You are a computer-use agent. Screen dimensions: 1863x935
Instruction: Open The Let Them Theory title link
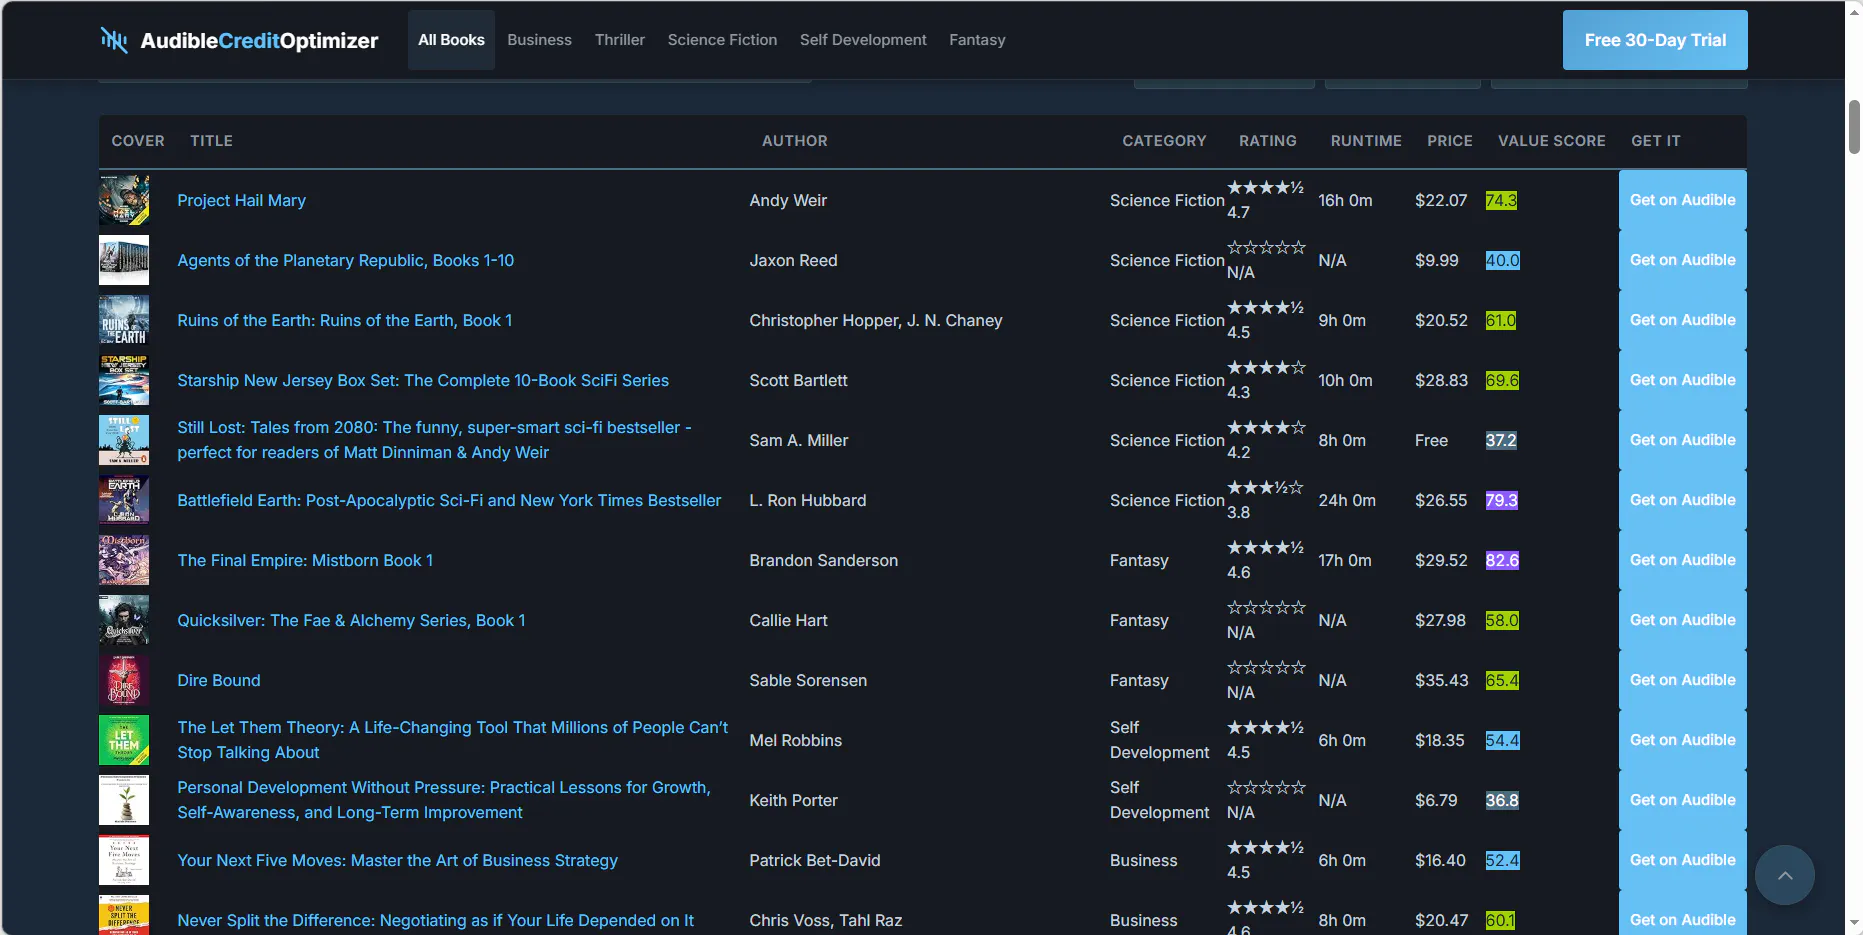[x=452, y=740]
